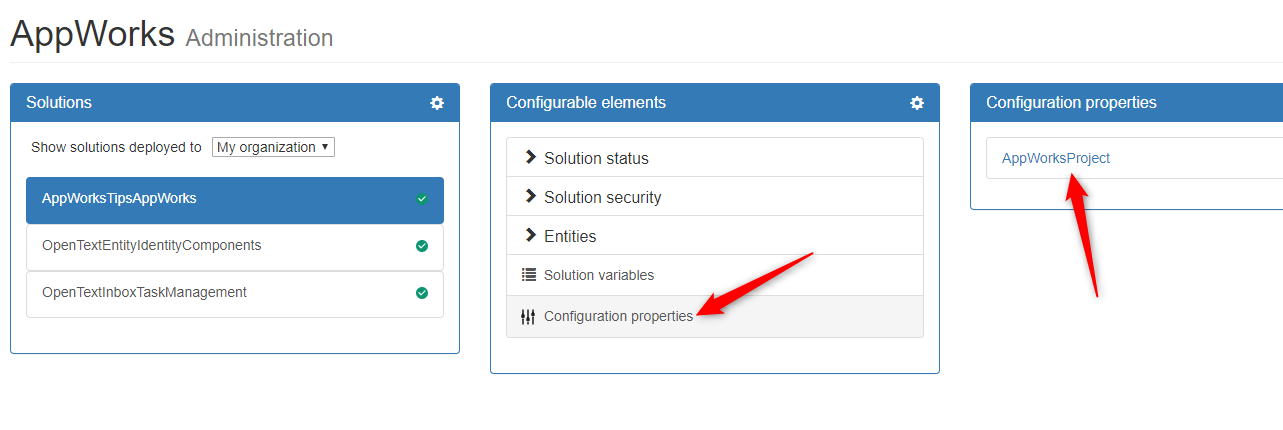This screenshot has height=430, width=1283.
Task: Click status check icon for OpenTextEntityIdentityComponents
Action: click(422, 246)
